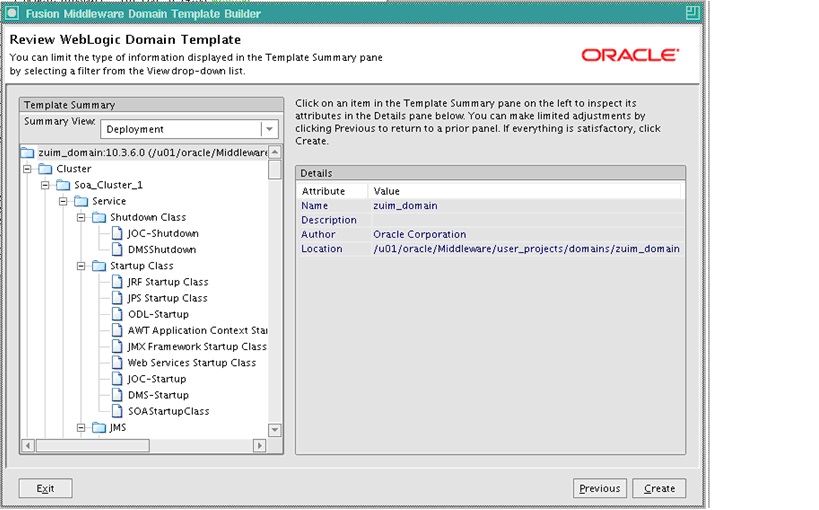Click the AWT Application Context document icon
This screenshot has width=819, height=510.
click(x=118, y=330)
